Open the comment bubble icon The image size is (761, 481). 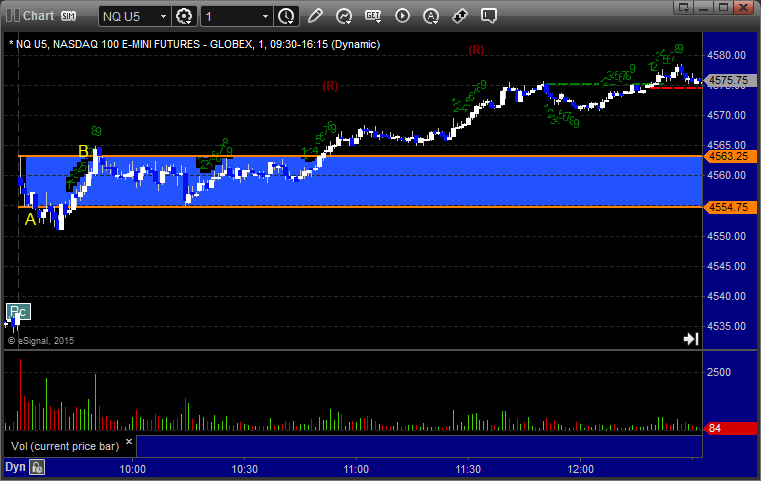point(489,16)
